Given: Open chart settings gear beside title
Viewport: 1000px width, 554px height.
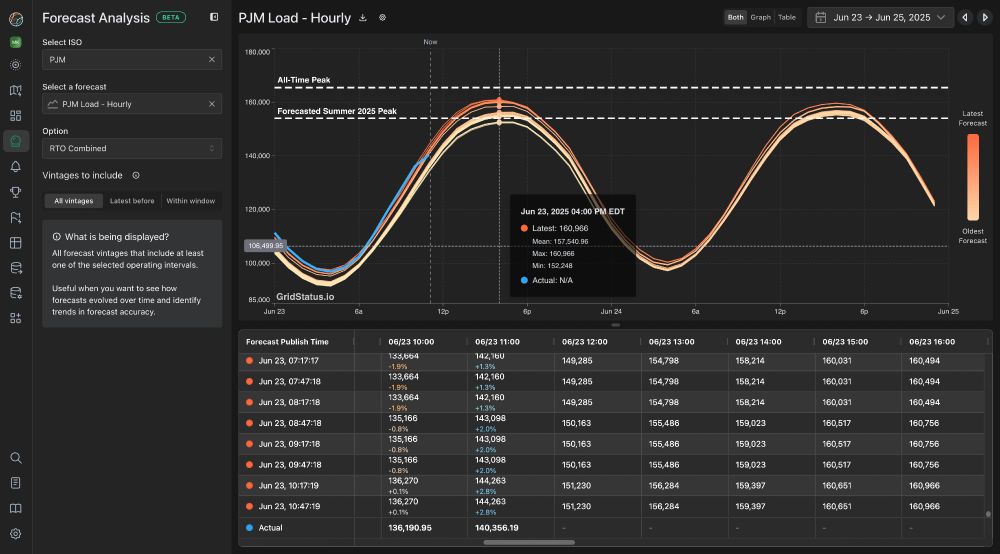Looking at the screenshot, I should pos(383,18).
